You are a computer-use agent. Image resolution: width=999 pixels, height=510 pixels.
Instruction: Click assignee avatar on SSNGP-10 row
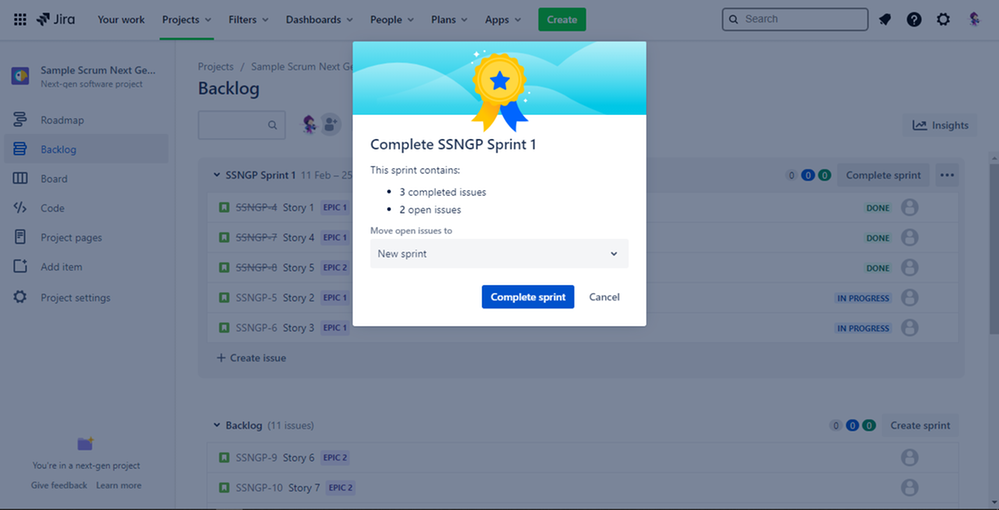coord(910,488)
